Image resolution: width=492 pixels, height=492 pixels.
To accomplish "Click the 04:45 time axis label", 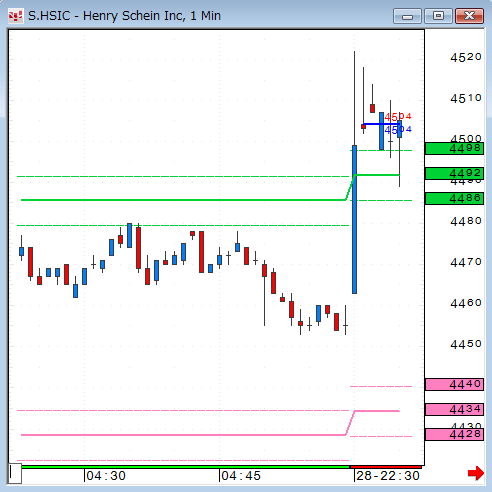I will pos(241,476).
